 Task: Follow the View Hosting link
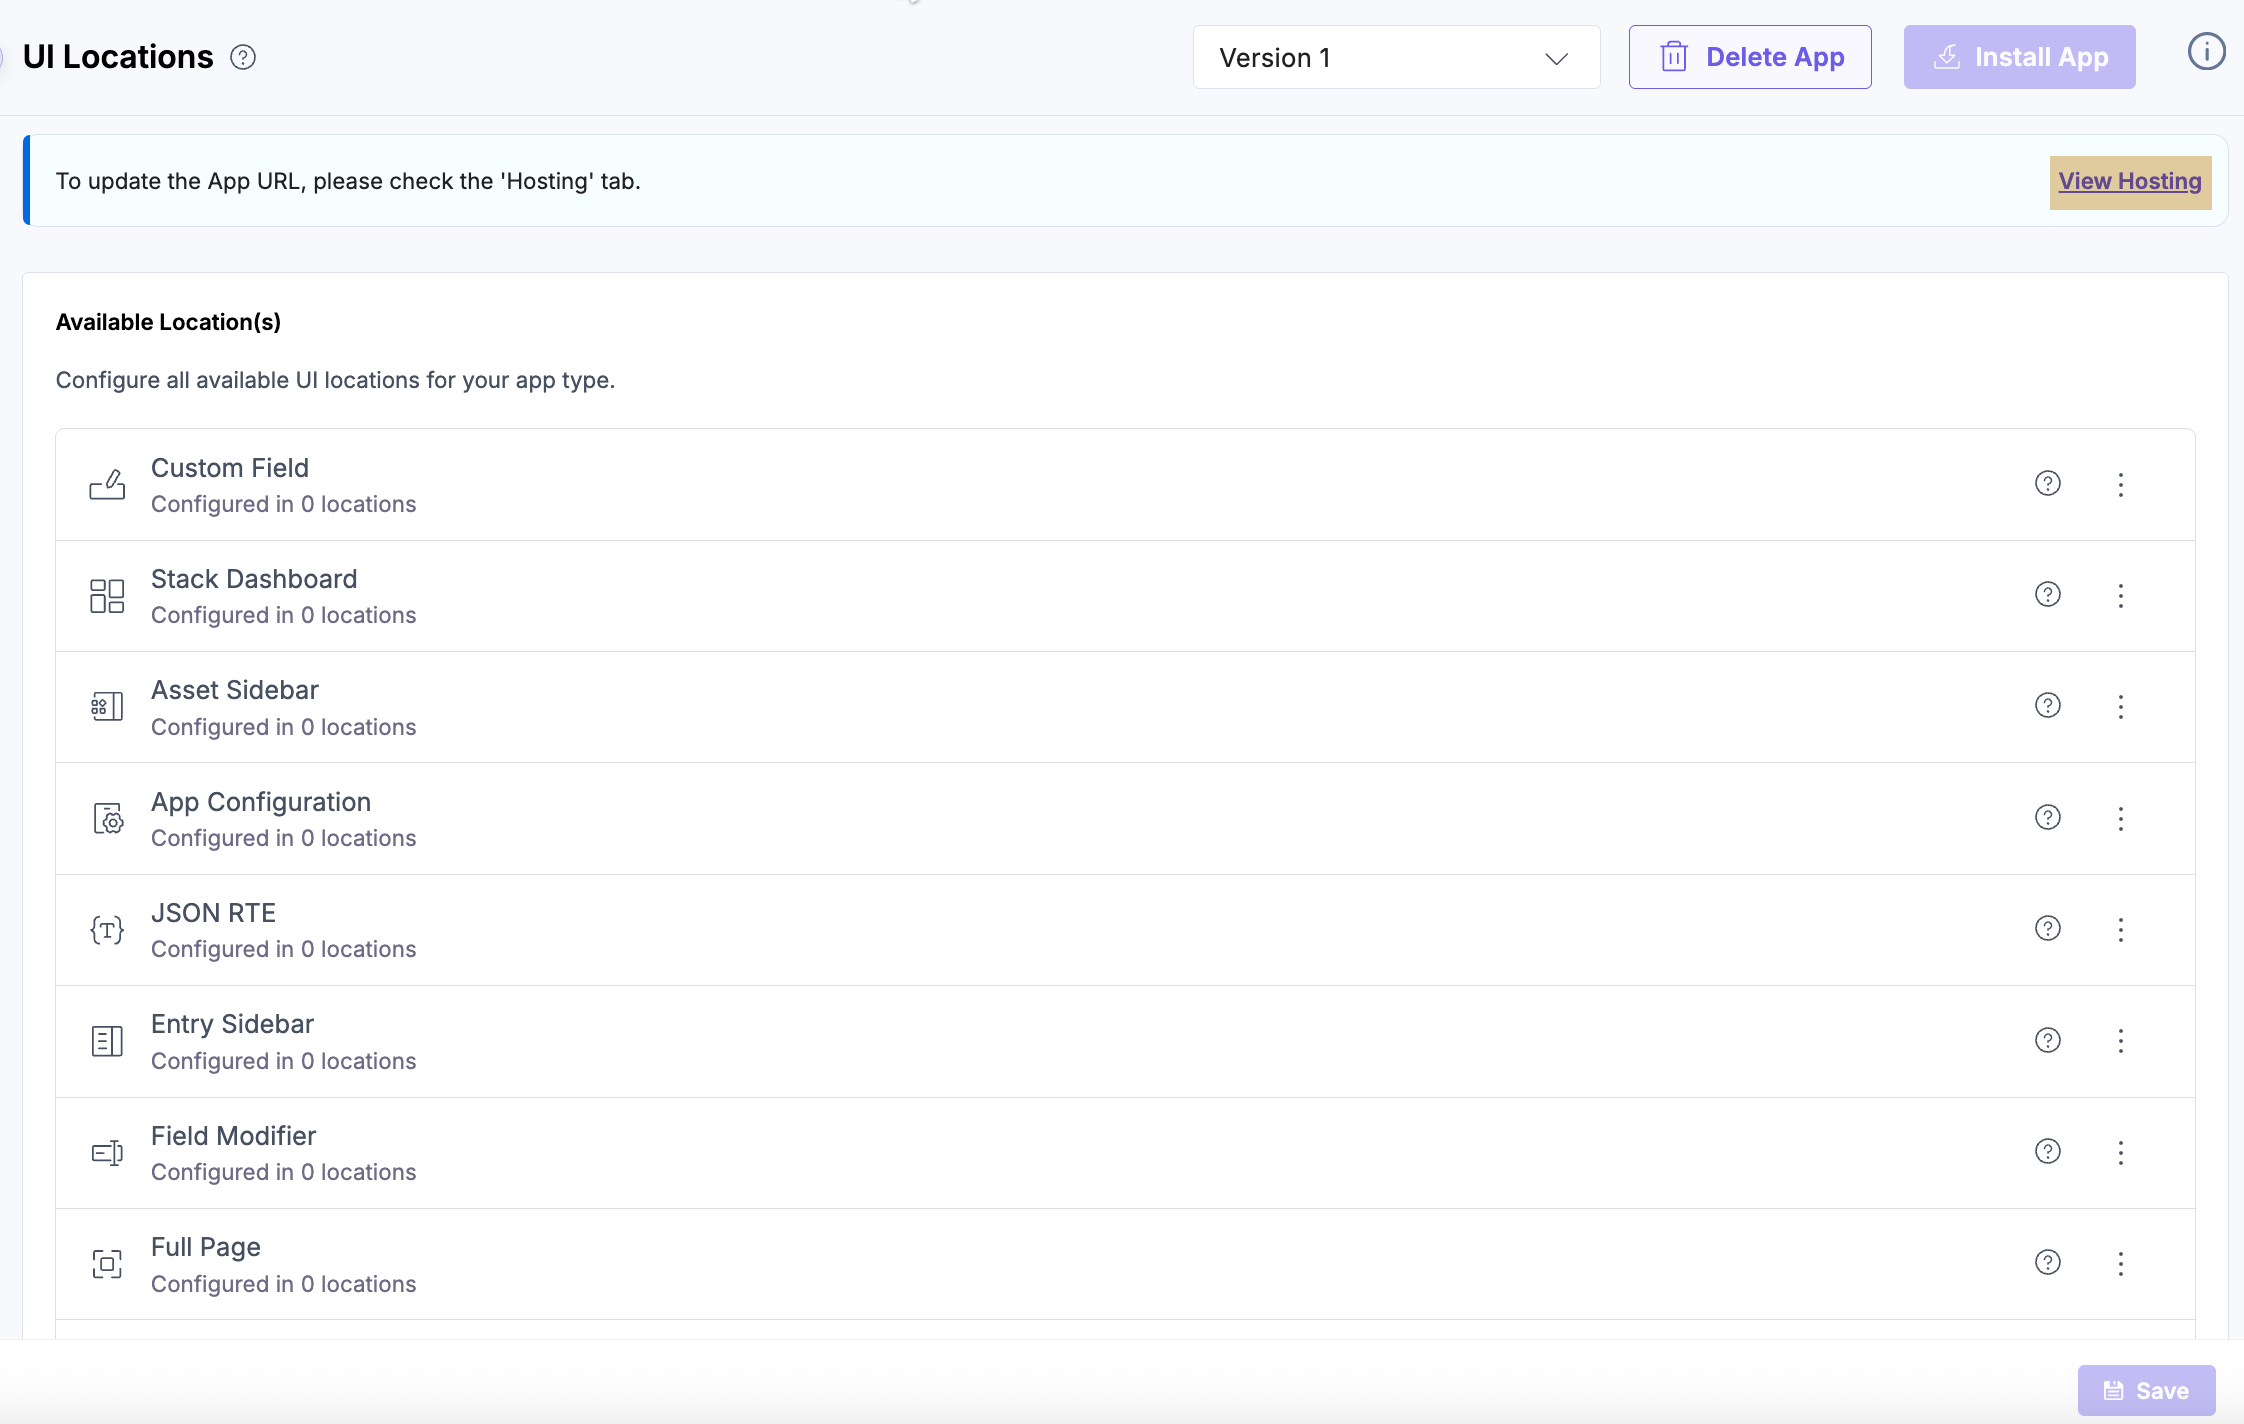pyautogui.click(x=2129, y=182)
